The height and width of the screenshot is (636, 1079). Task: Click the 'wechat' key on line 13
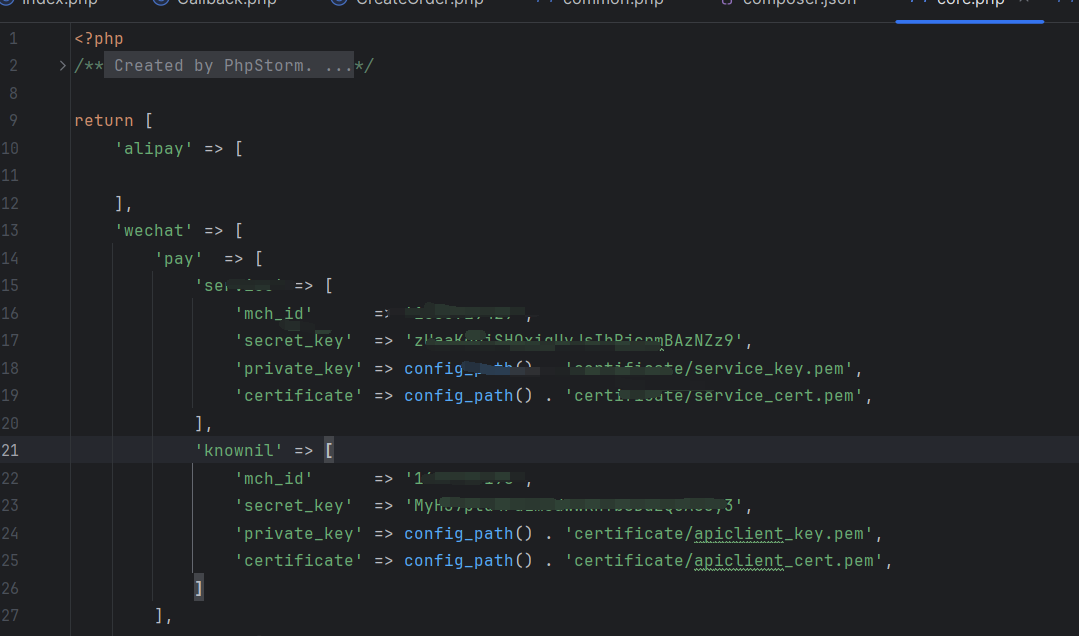(153, 230)
